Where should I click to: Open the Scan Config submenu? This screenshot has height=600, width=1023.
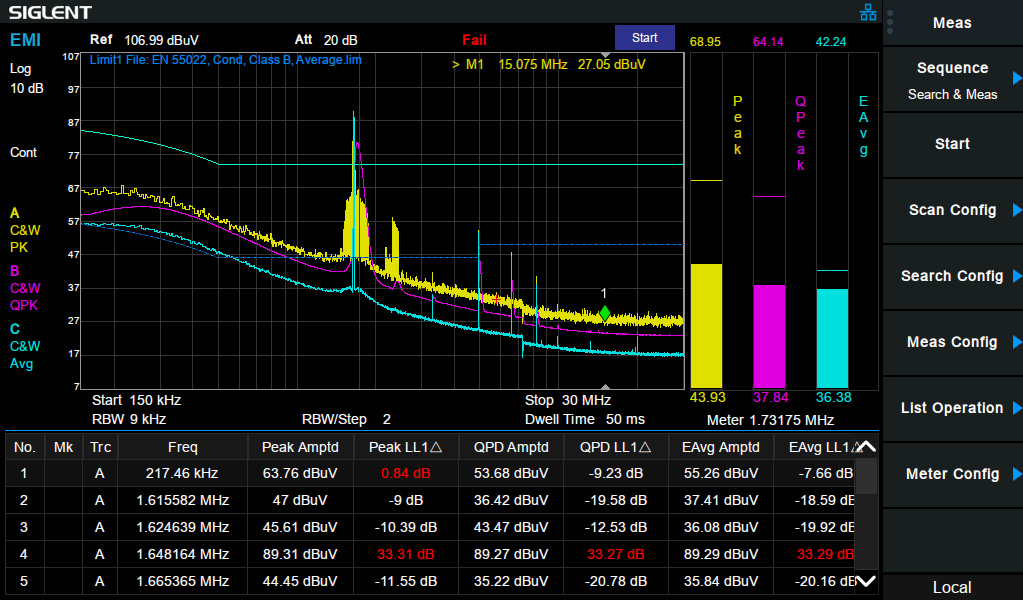tap(952, 210)
